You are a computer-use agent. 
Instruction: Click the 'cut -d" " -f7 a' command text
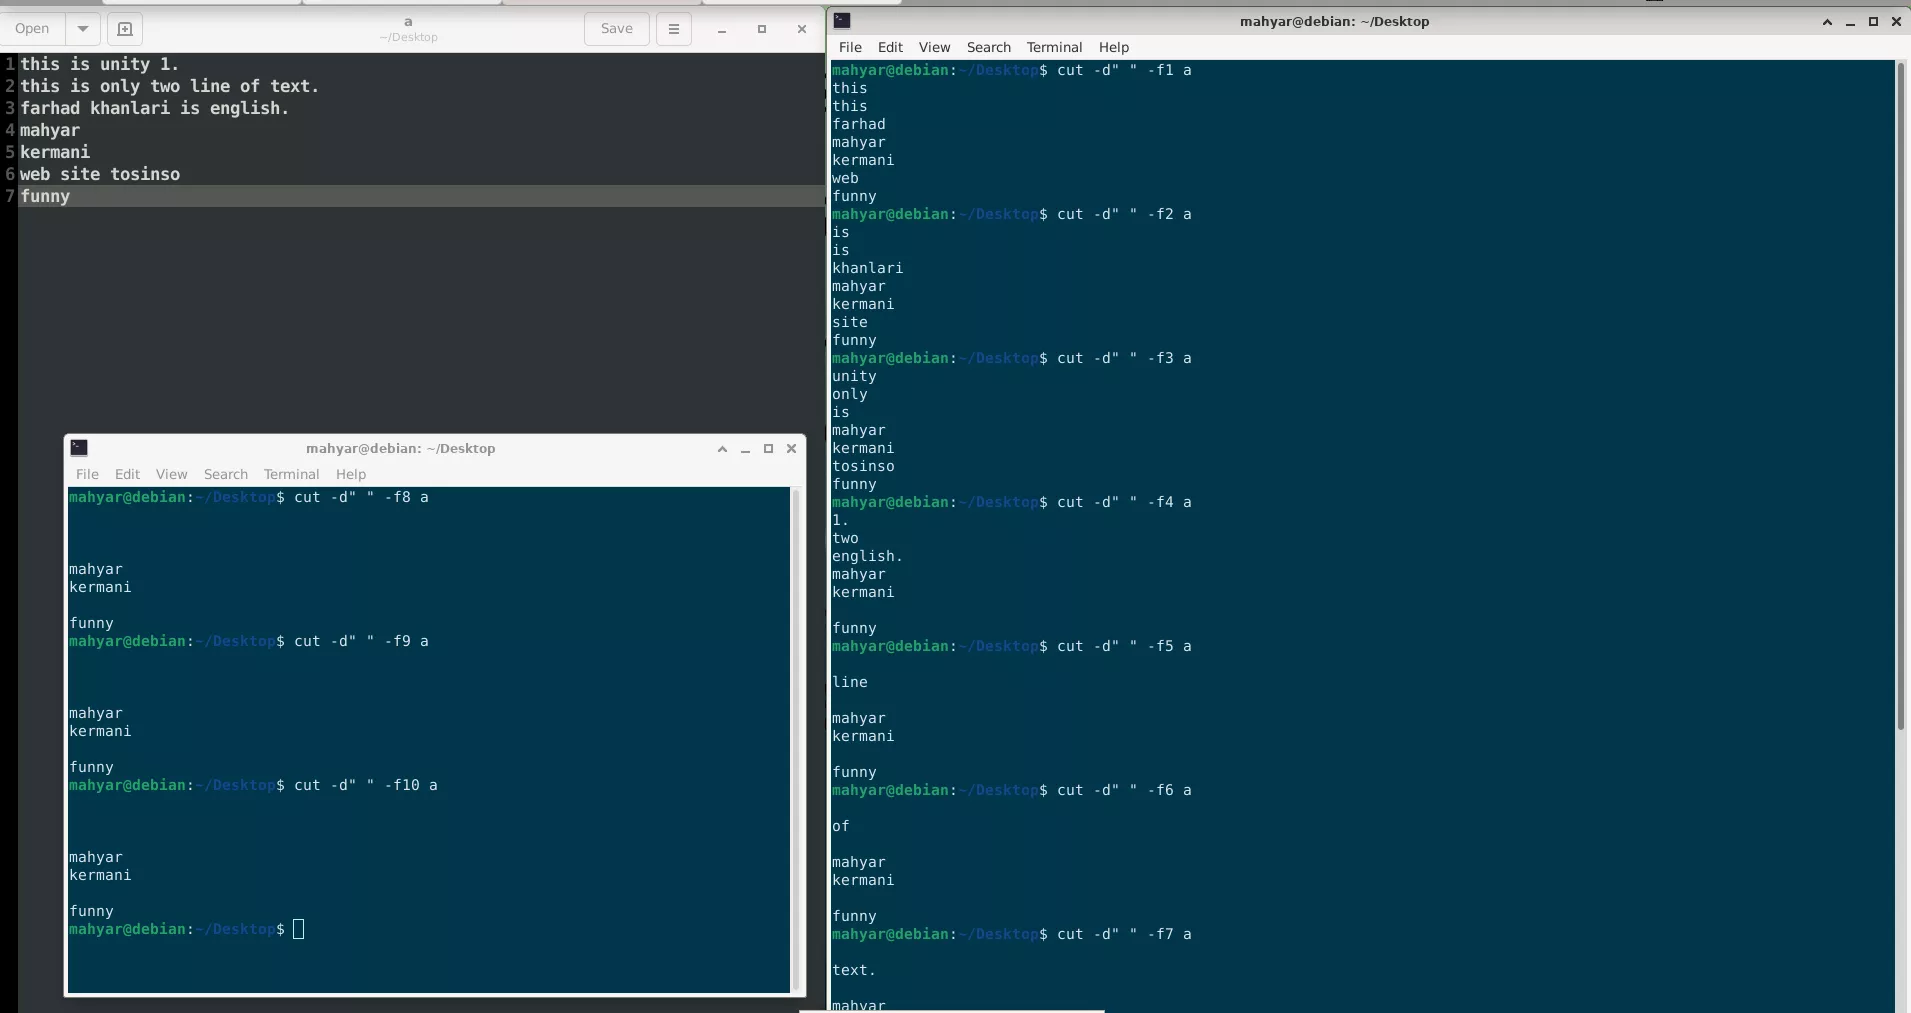pos(1124,934)
